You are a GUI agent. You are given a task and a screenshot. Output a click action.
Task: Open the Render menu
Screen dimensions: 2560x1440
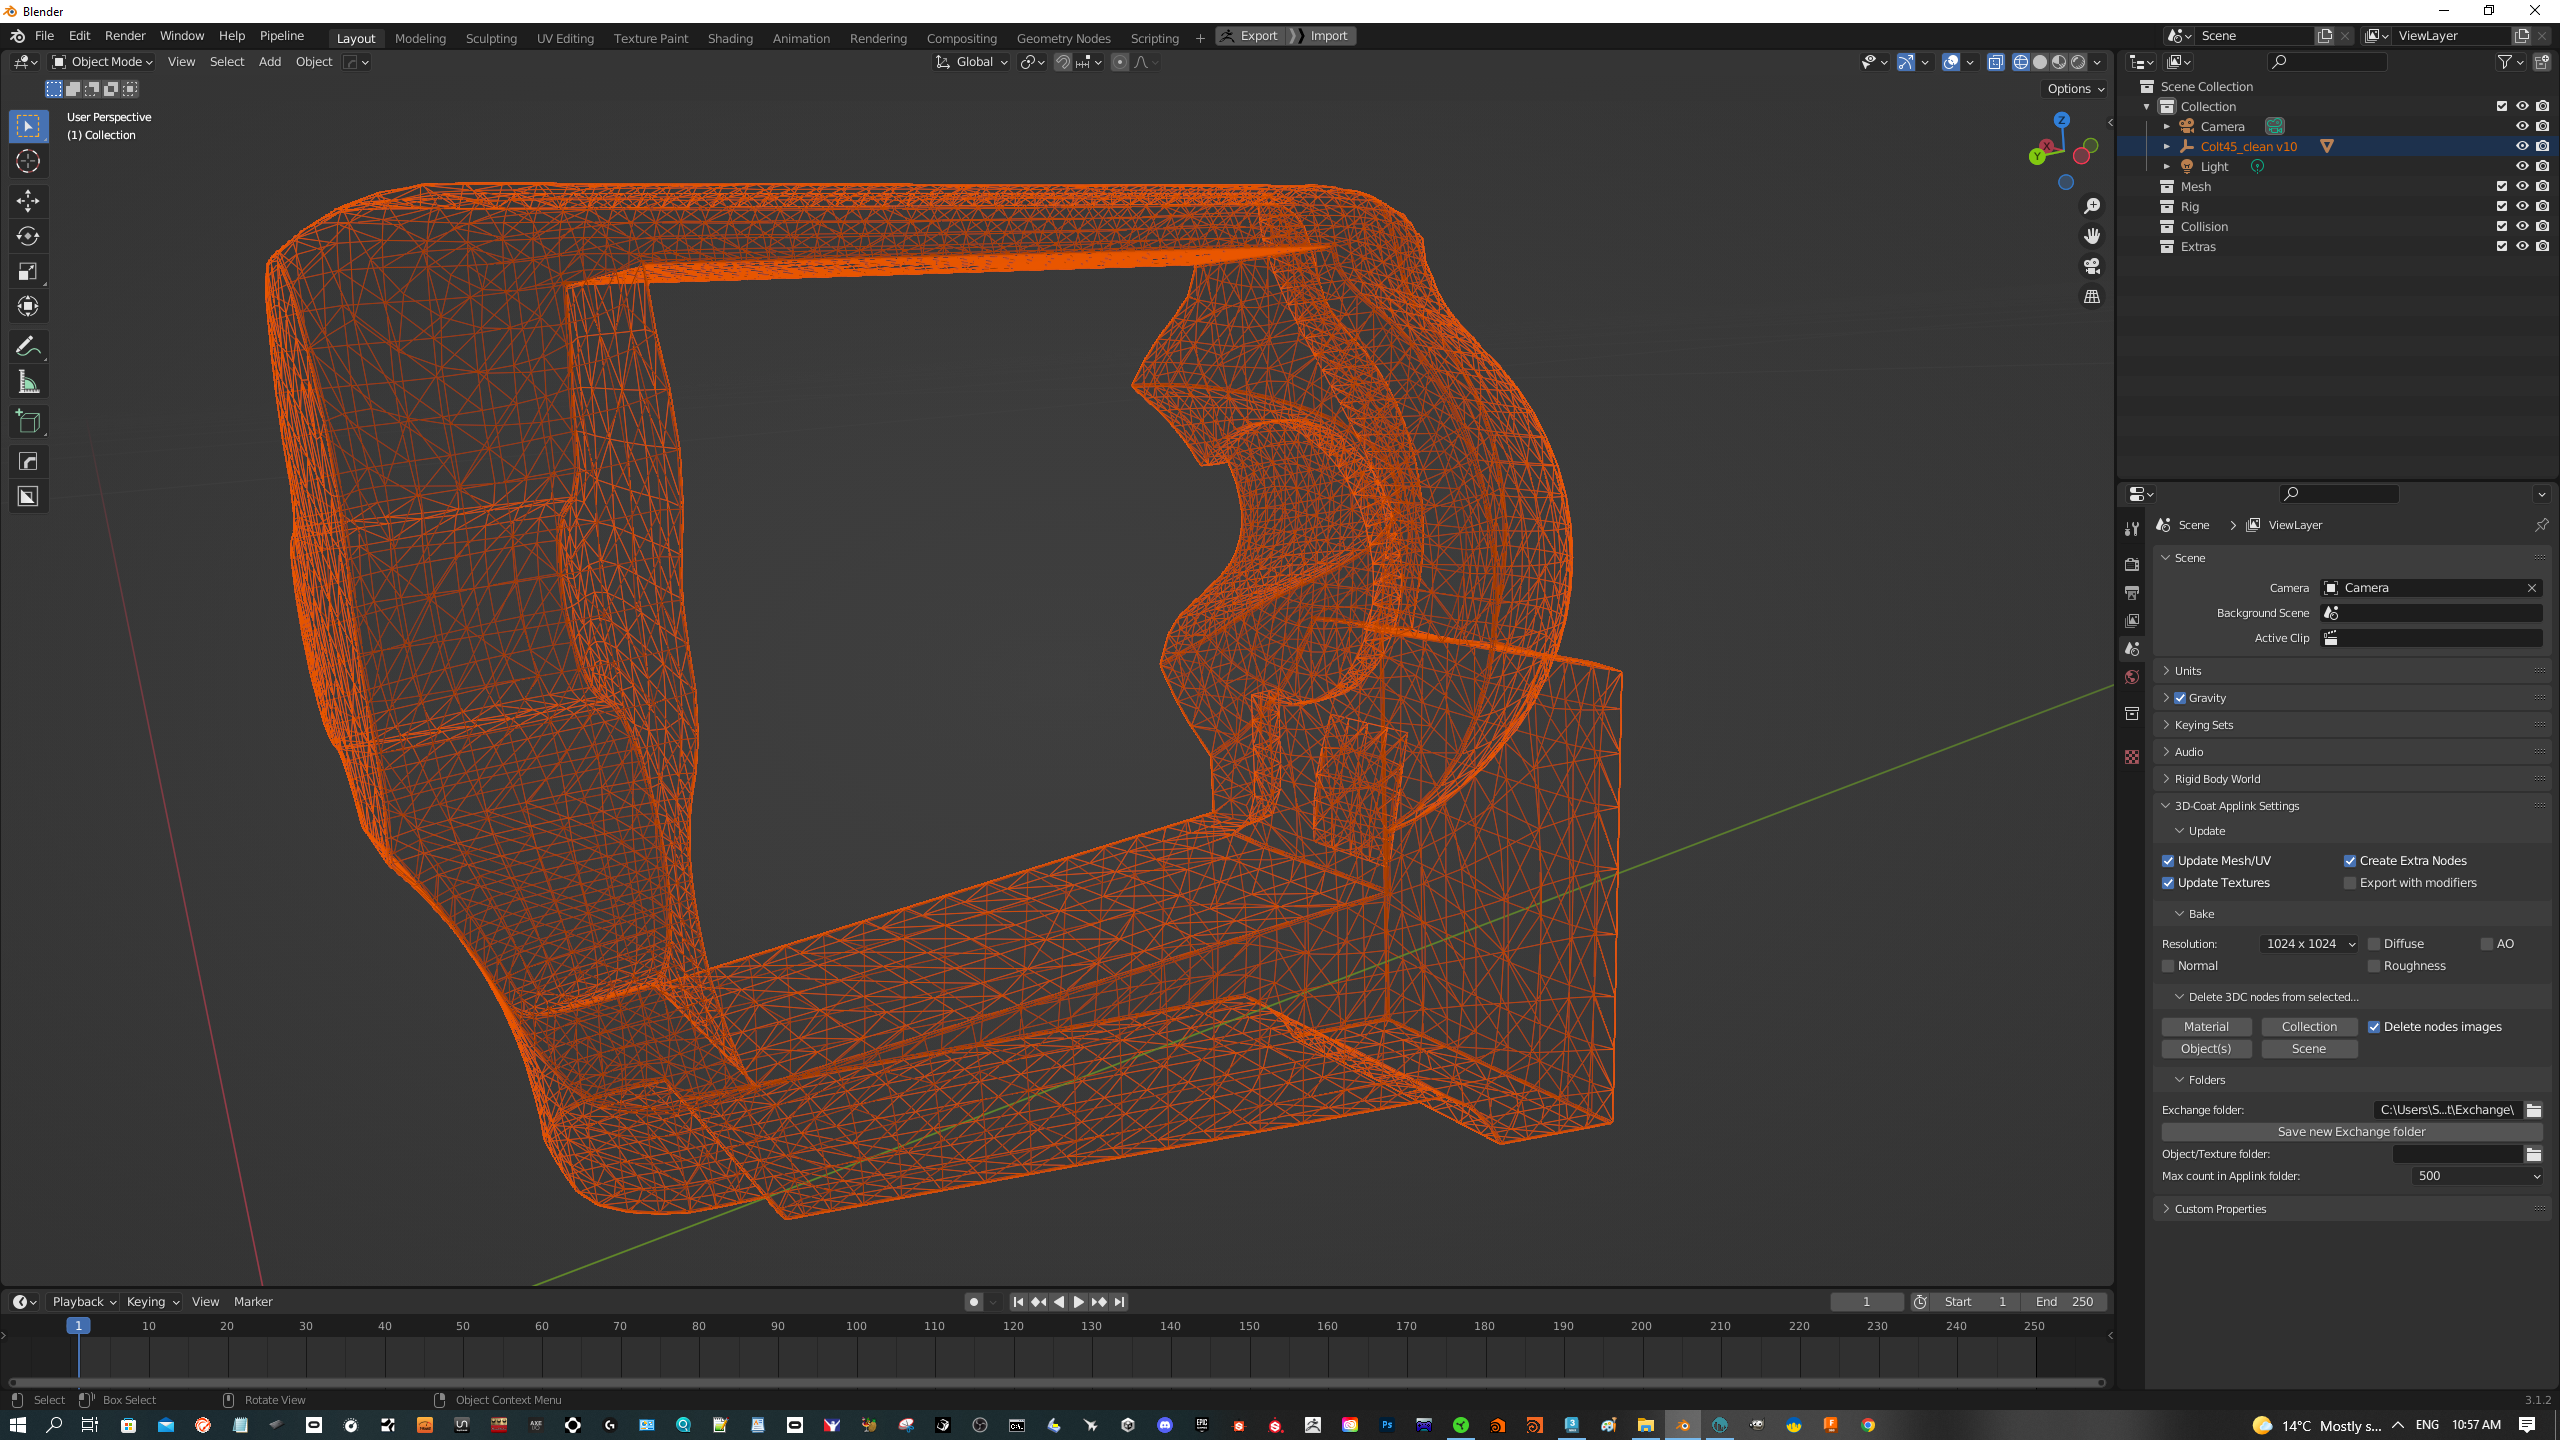[124, 35]
